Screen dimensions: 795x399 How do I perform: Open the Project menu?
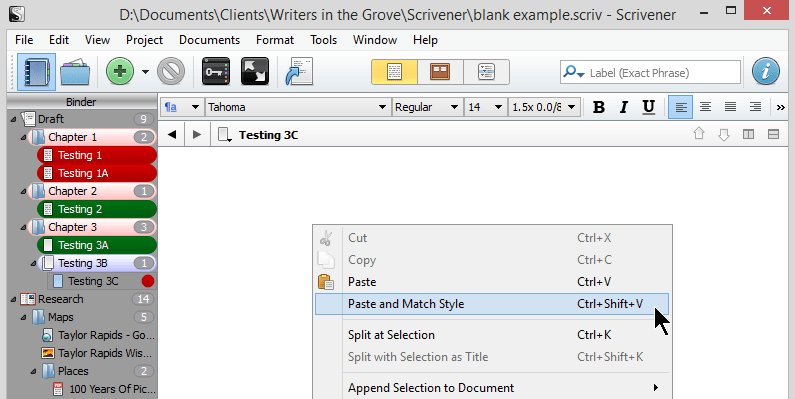pos(144,40)
